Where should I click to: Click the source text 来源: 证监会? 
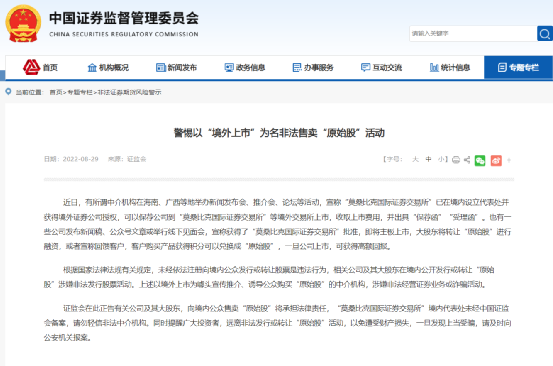coord(127,159)
